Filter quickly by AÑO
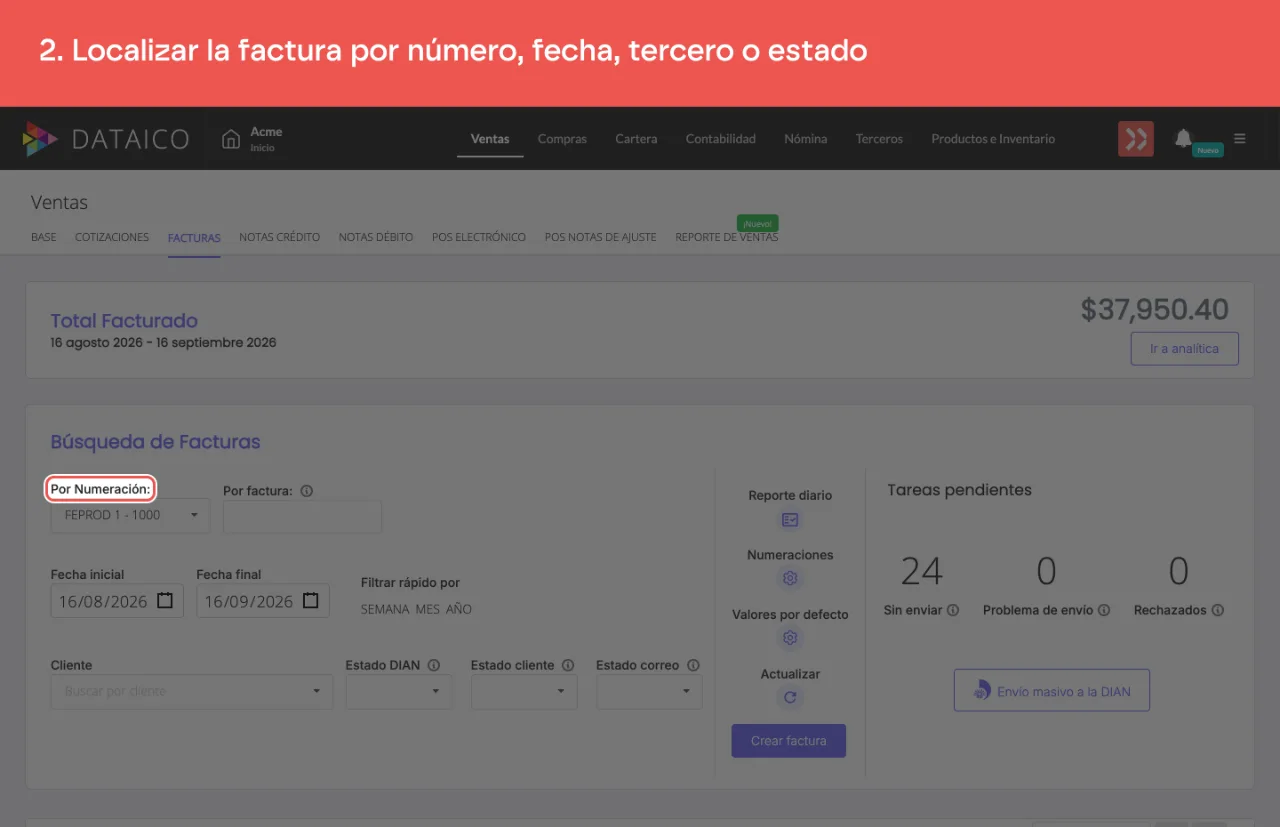 click(459, 609)
